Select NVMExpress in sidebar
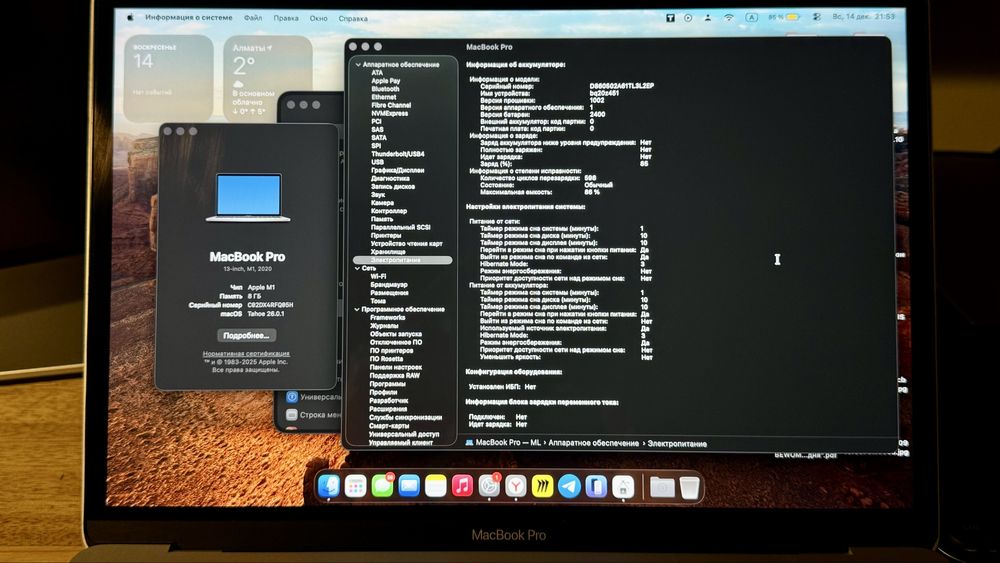Viewport: 1000px width, 563px height. pyautogui.click(x=390, y=113)
